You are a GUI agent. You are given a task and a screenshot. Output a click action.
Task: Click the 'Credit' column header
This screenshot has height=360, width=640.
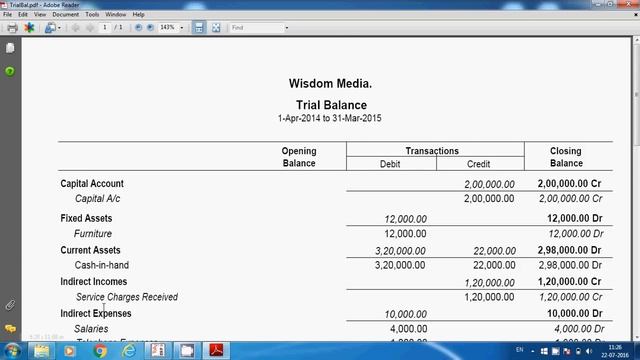[478, 164]
